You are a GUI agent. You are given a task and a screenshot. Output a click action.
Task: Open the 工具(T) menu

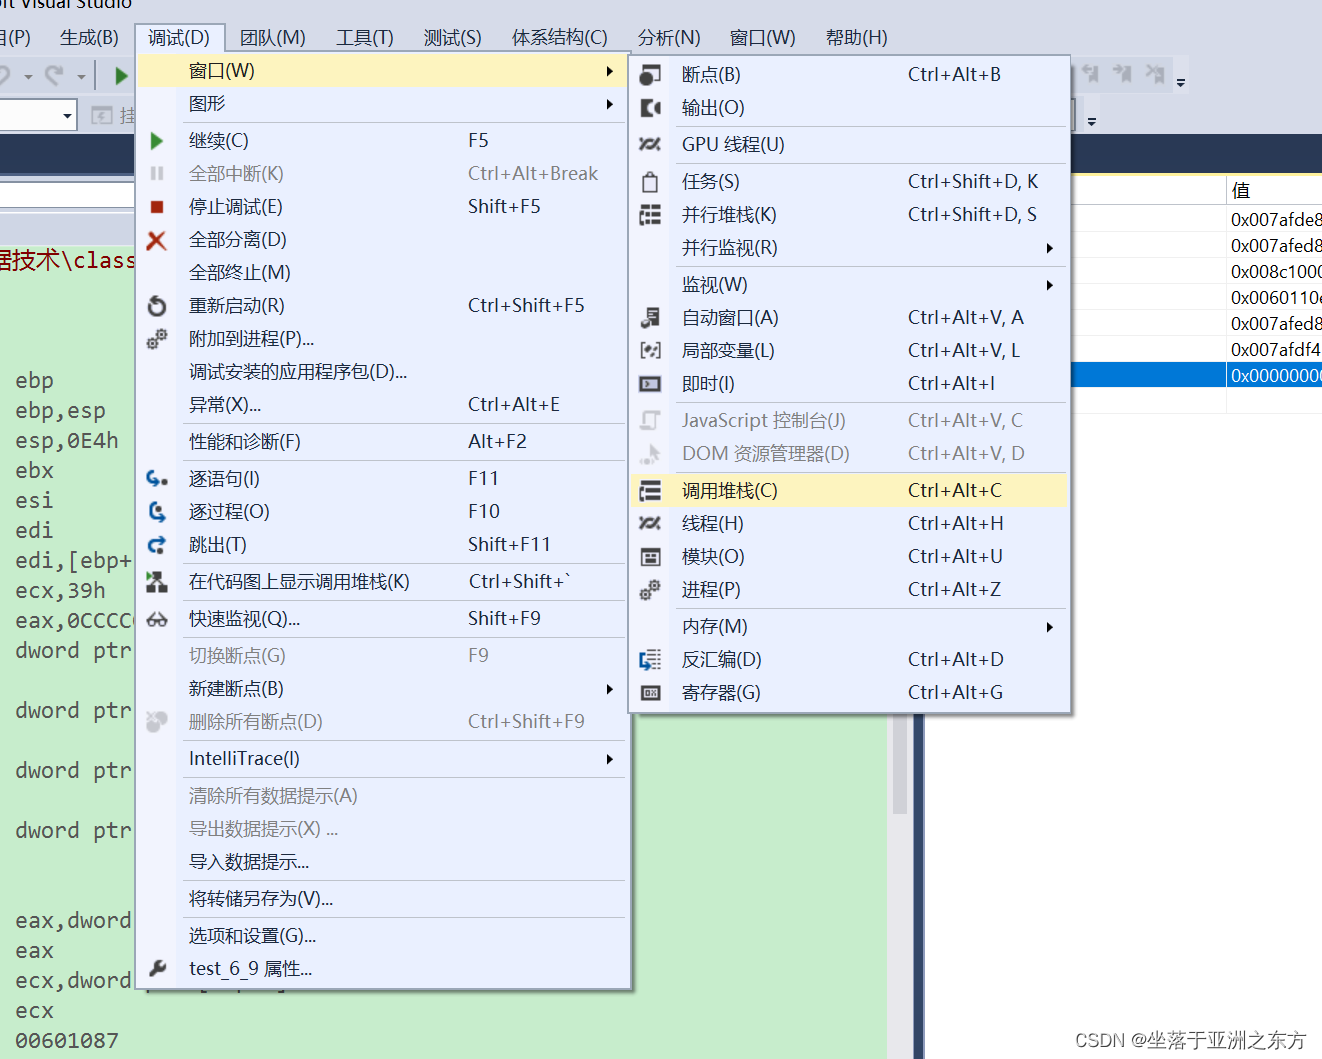(x=364, y=38)
